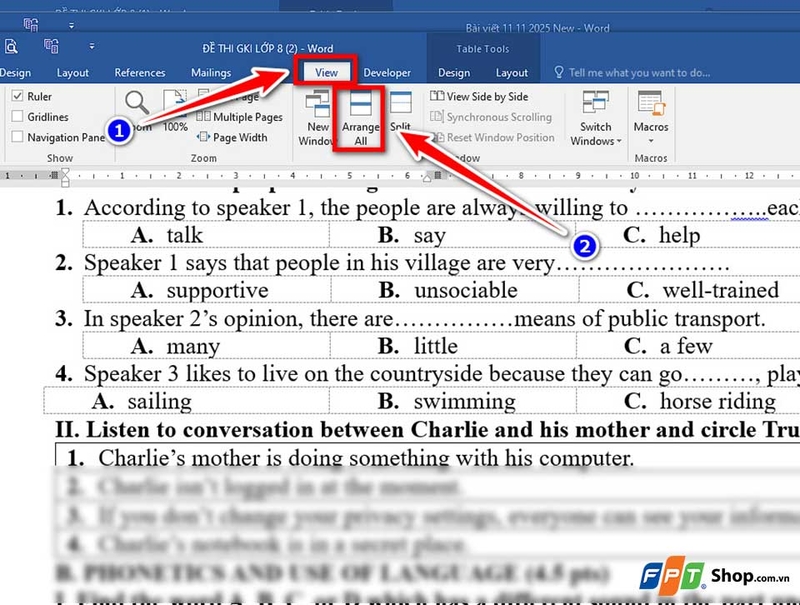Image resolution: width=800 pixels, height=605 pixels.
Task: Click the answer 'well-trained'
Action: click(x=720, y=290)
